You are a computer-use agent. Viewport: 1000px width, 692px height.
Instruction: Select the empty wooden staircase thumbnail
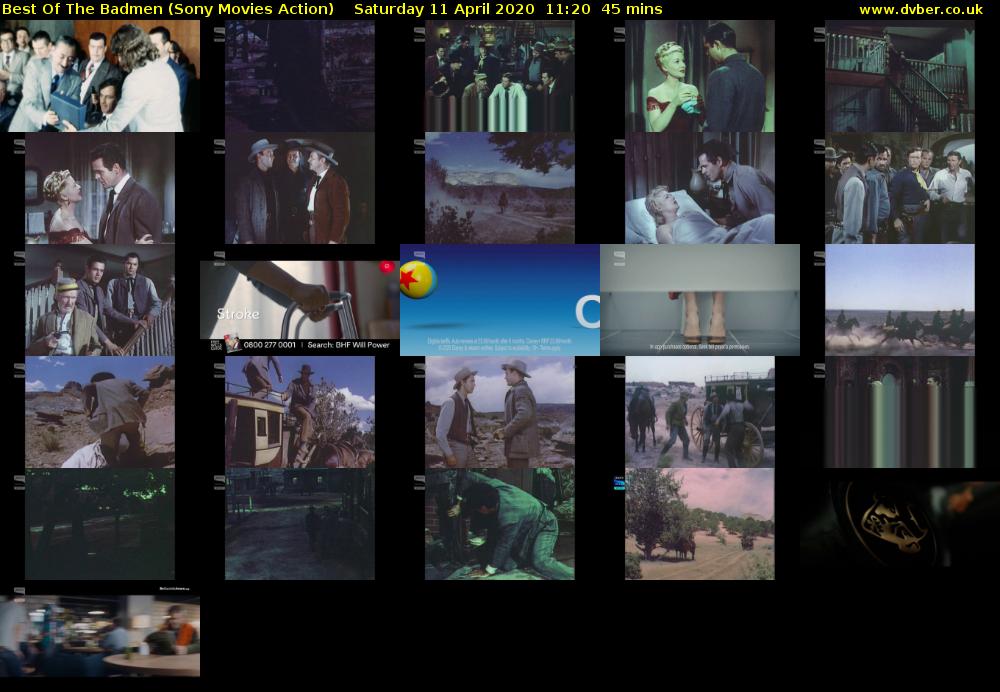click(900, 76)
